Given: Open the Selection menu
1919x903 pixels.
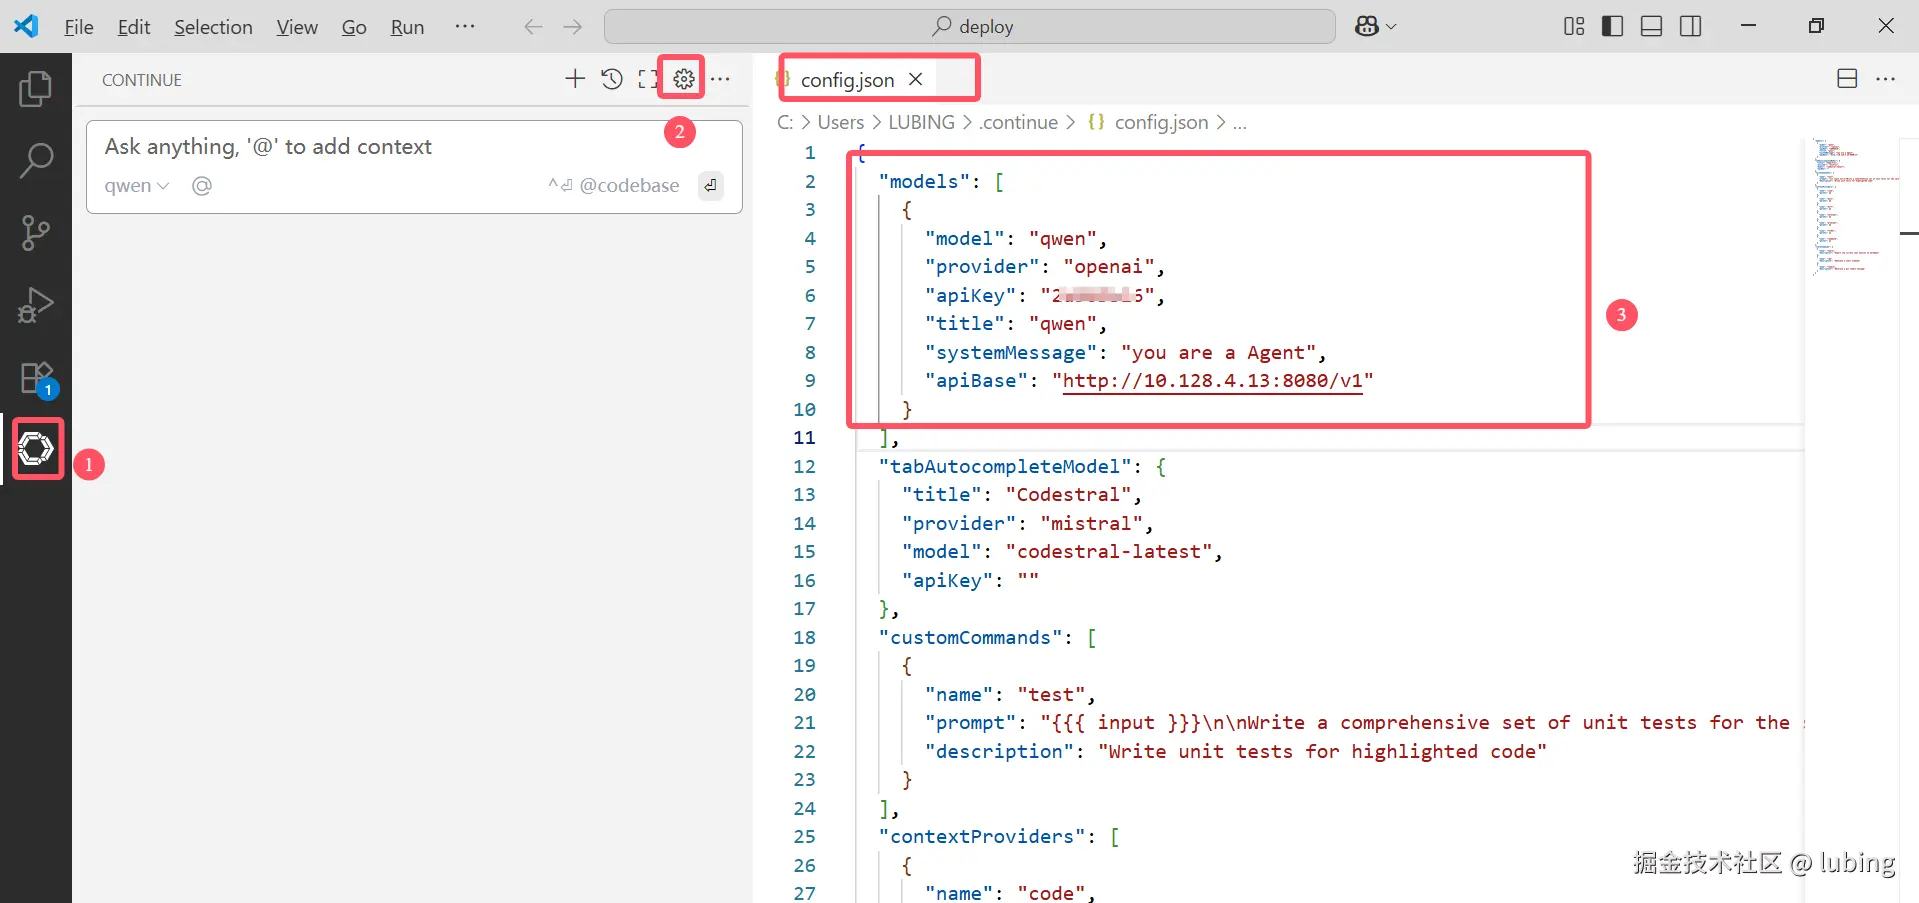Looking at the screenshot, I should [213, 27].
